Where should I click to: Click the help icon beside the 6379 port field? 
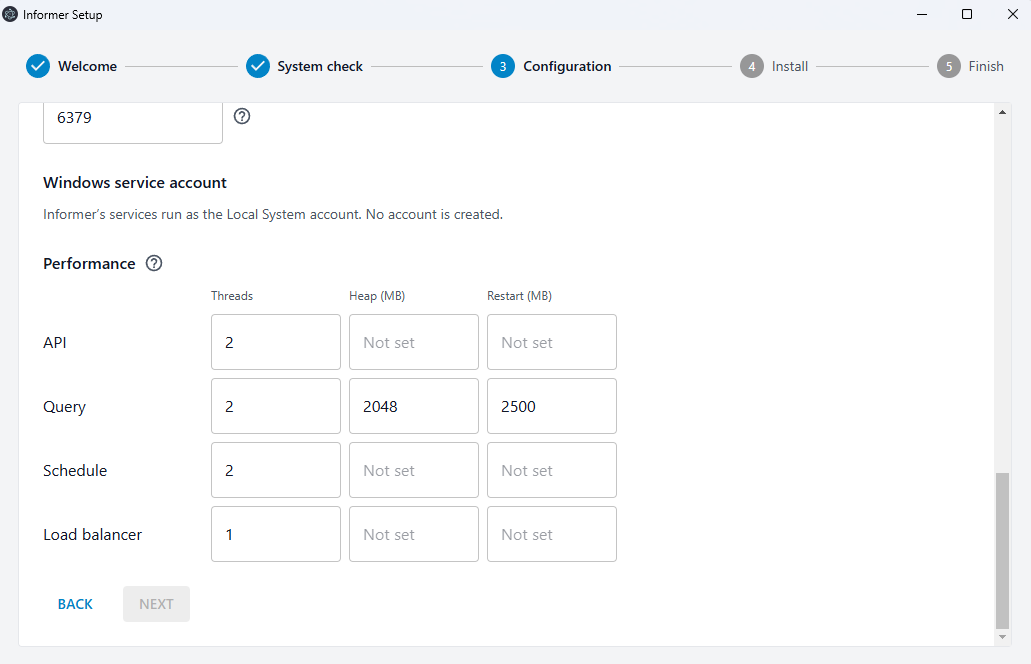pyautogui.click(x=242, y=116)
